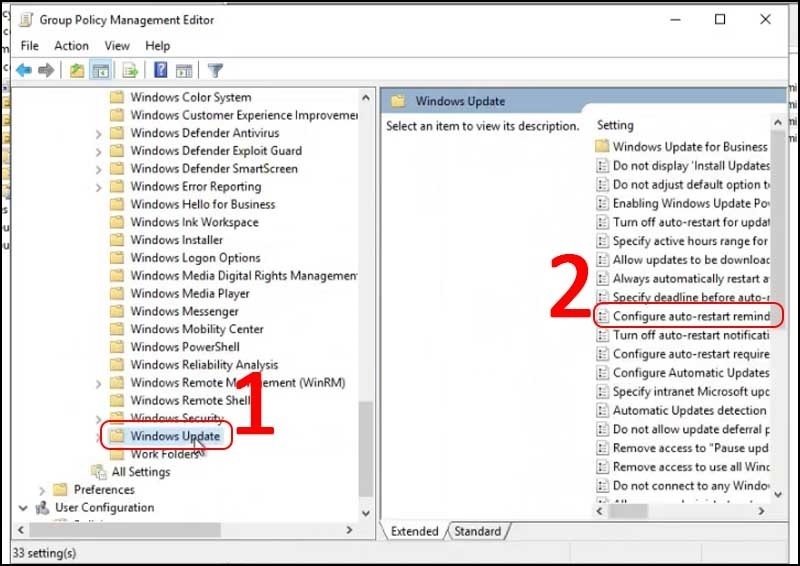Select the All Settings tree item
This screenshot has width=800, height=566.
click(140, 472)
